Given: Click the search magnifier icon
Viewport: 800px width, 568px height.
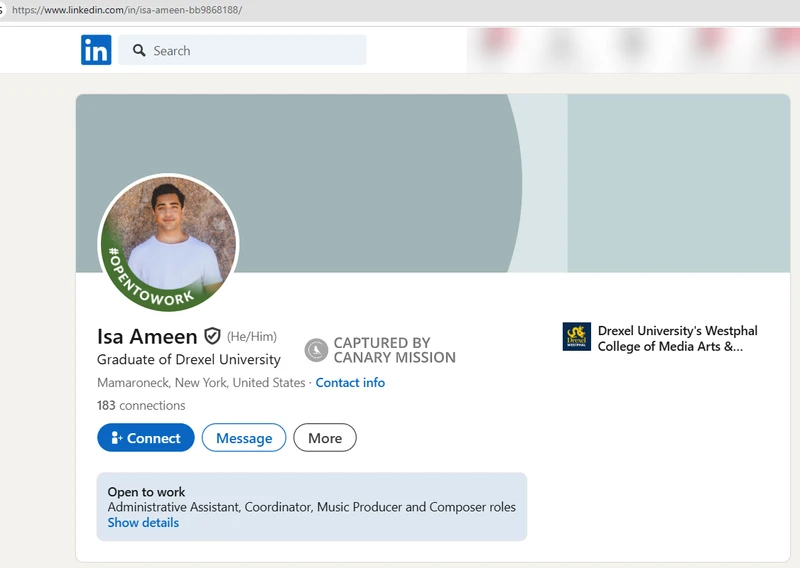Looking at the screenshot, I should [139, 50].
